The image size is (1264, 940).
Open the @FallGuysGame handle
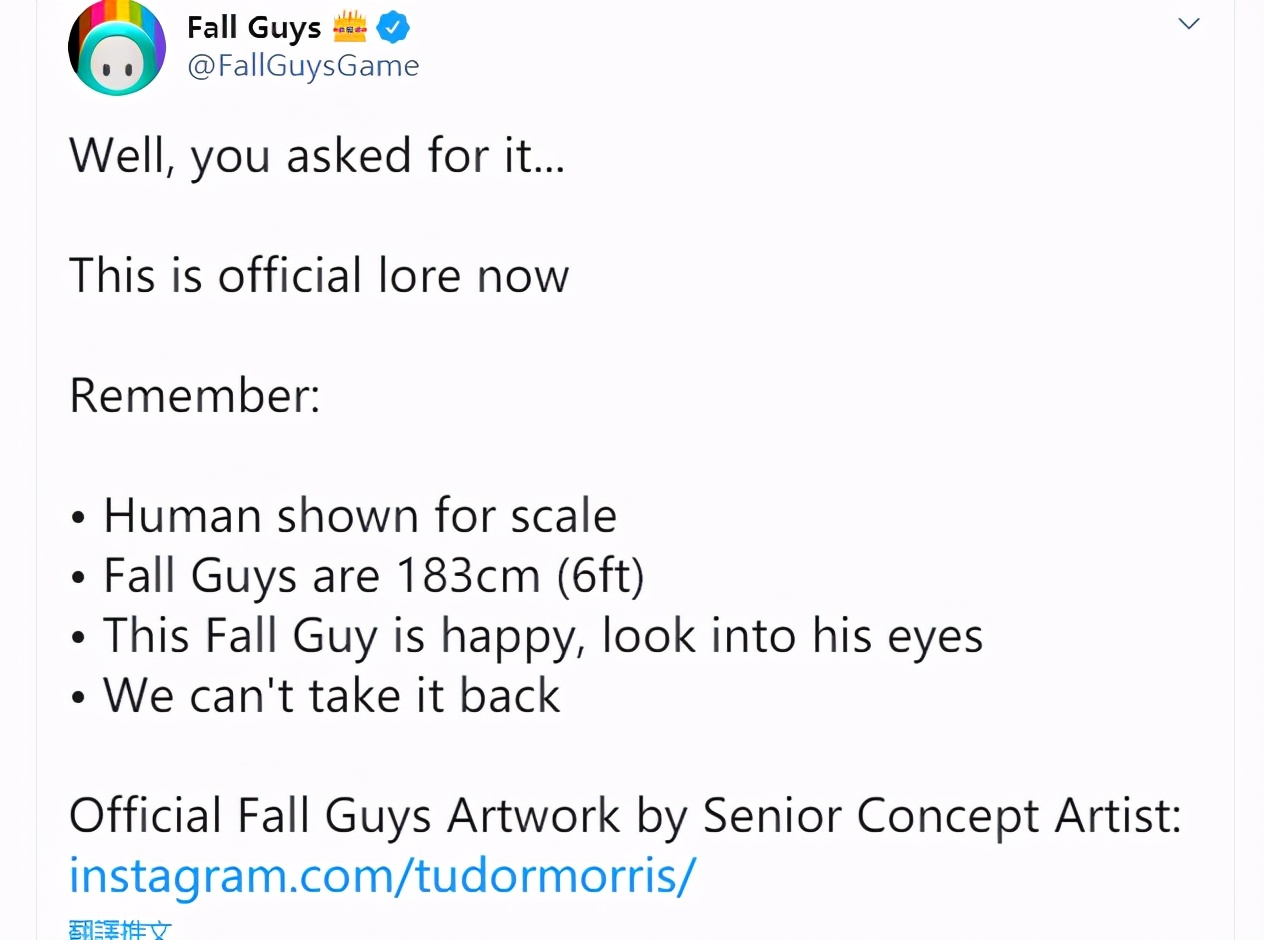pyautogui.click(x=303, y=67)
